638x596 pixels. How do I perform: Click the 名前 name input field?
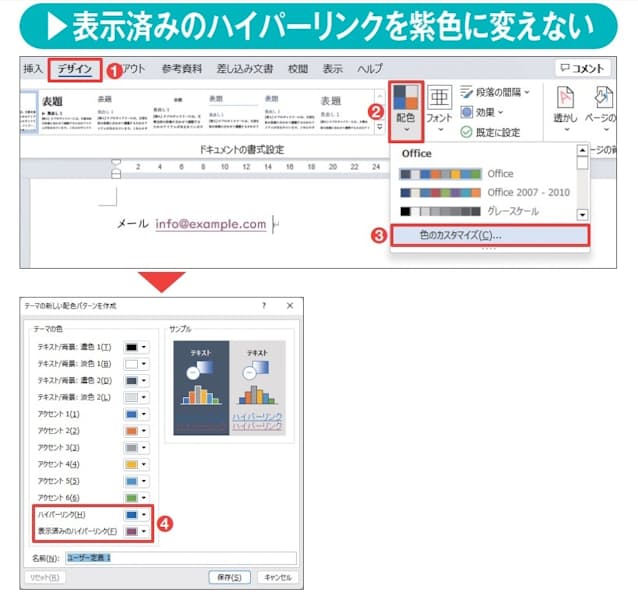181,558
